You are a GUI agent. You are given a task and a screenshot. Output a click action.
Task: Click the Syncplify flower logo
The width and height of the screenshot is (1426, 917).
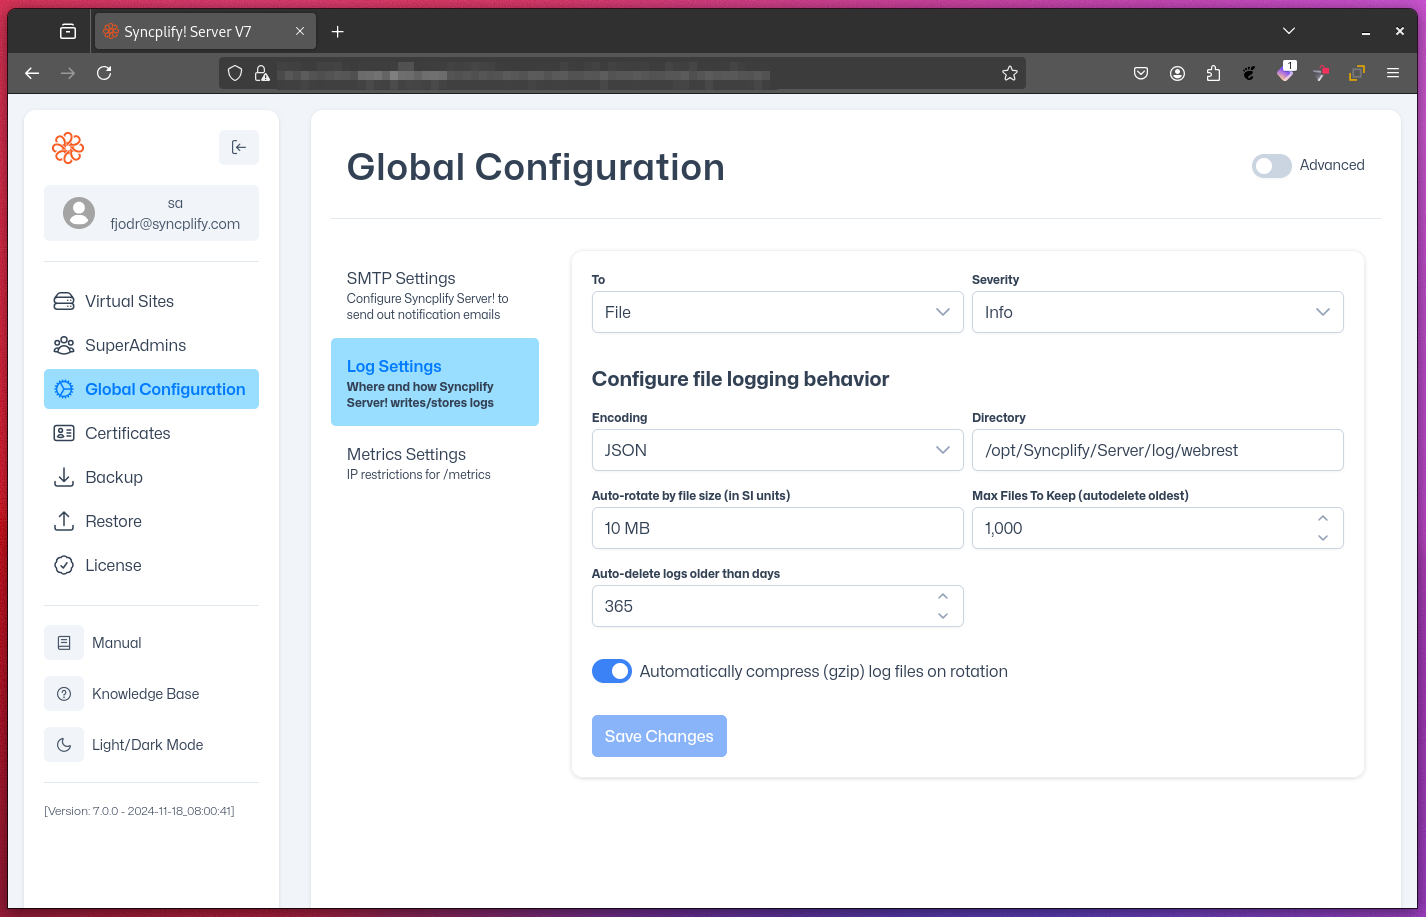[x=68, y=148]
